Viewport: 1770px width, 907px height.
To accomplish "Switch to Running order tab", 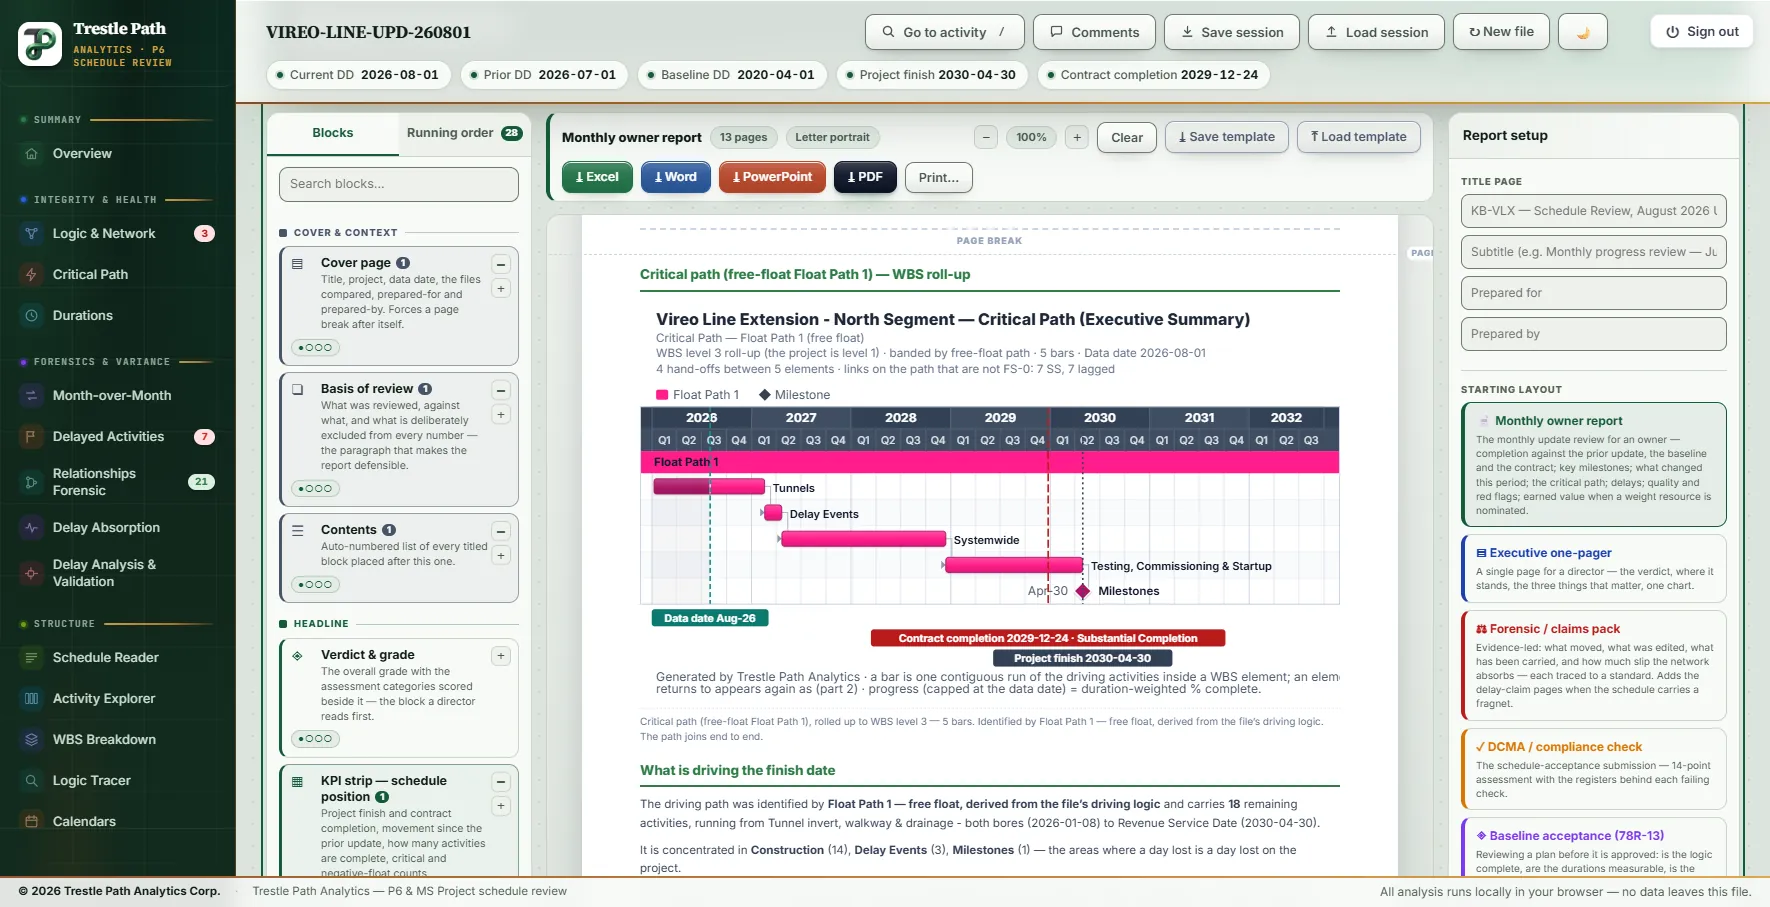I will click(464, 133).
